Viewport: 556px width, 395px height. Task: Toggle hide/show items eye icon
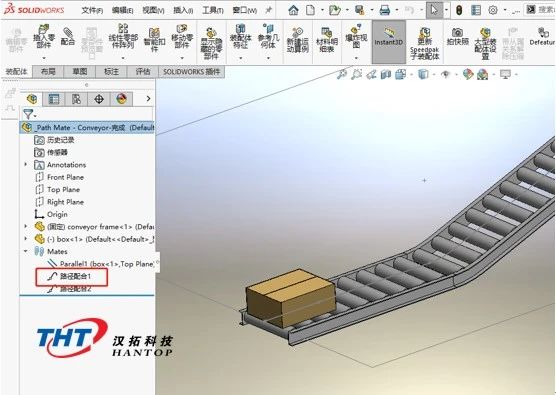pyautogui.click(x=446, y=74)
